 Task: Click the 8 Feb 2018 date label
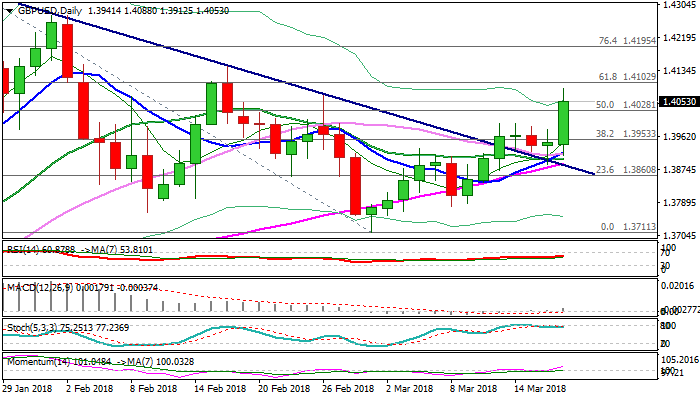click(154, 389)
